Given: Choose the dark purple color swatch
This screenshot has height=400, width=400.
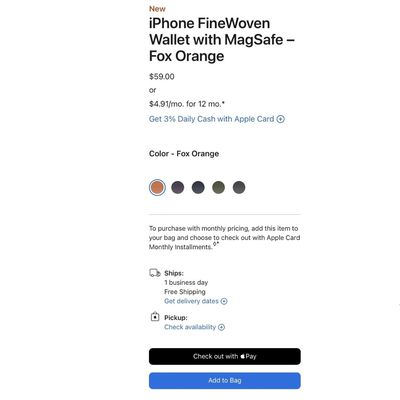Looking at the screenshot, I should (178, 187).
